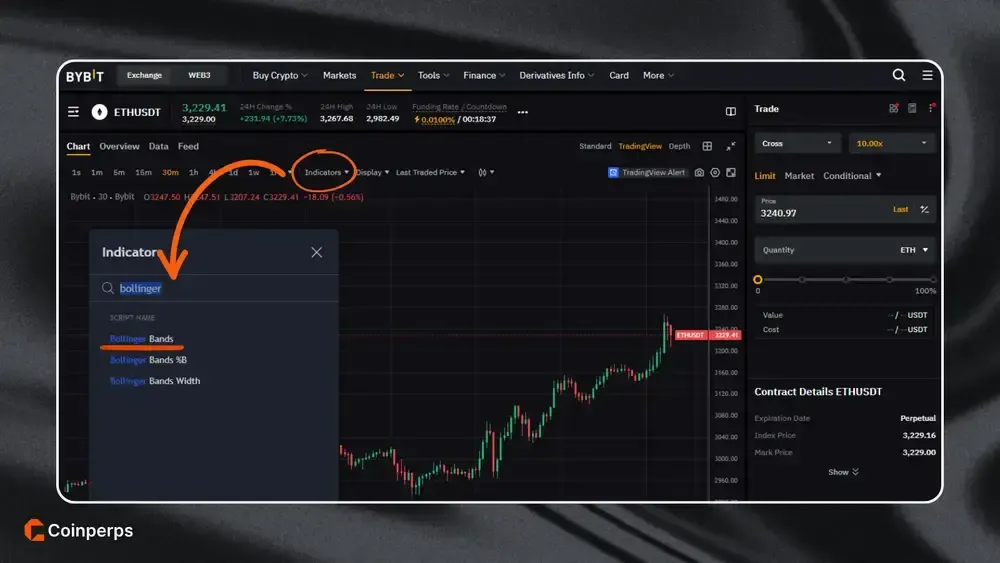Select the 15m timeframe
The height and width of the screenshot is (563, 1000).
click(x=143, y=172)
